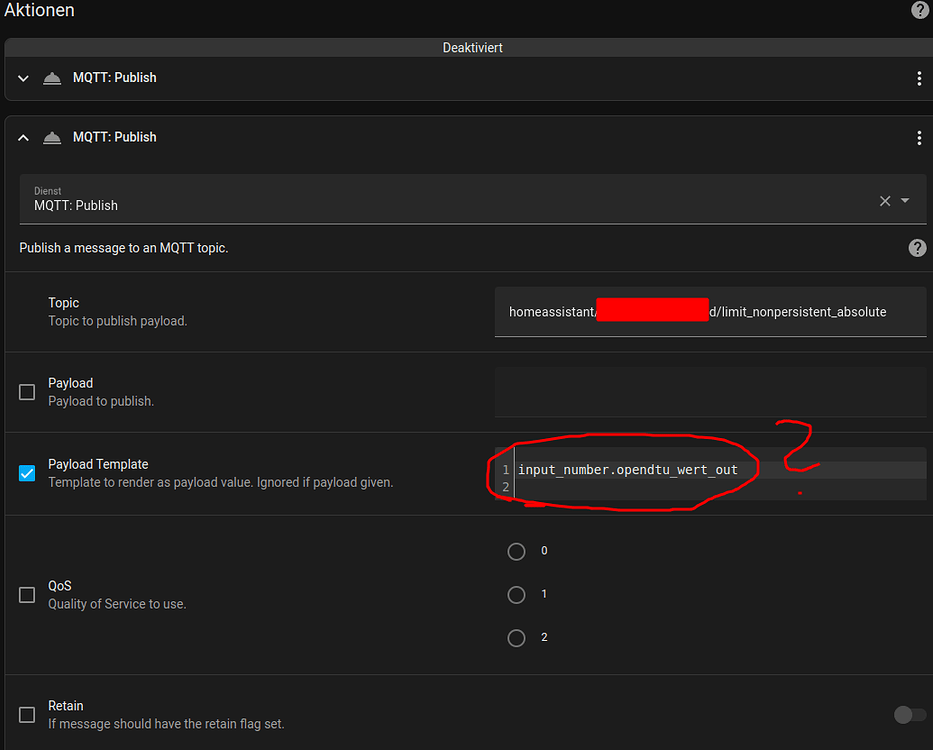Click the cloud icon on the collapsed MQTT Publish action
Viewport: 933px width, 750px height.
click(51, 77)
